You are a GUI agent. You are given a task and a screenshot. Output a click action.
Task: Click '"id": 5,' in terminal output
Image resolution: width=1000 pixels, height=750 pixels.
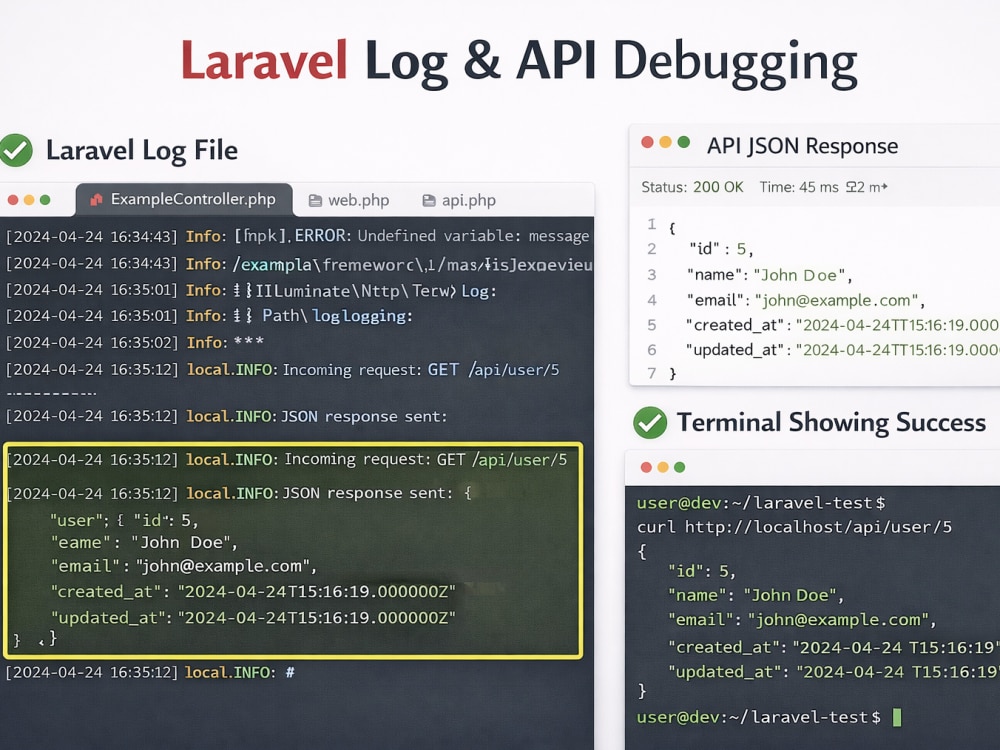pos(702,571)
